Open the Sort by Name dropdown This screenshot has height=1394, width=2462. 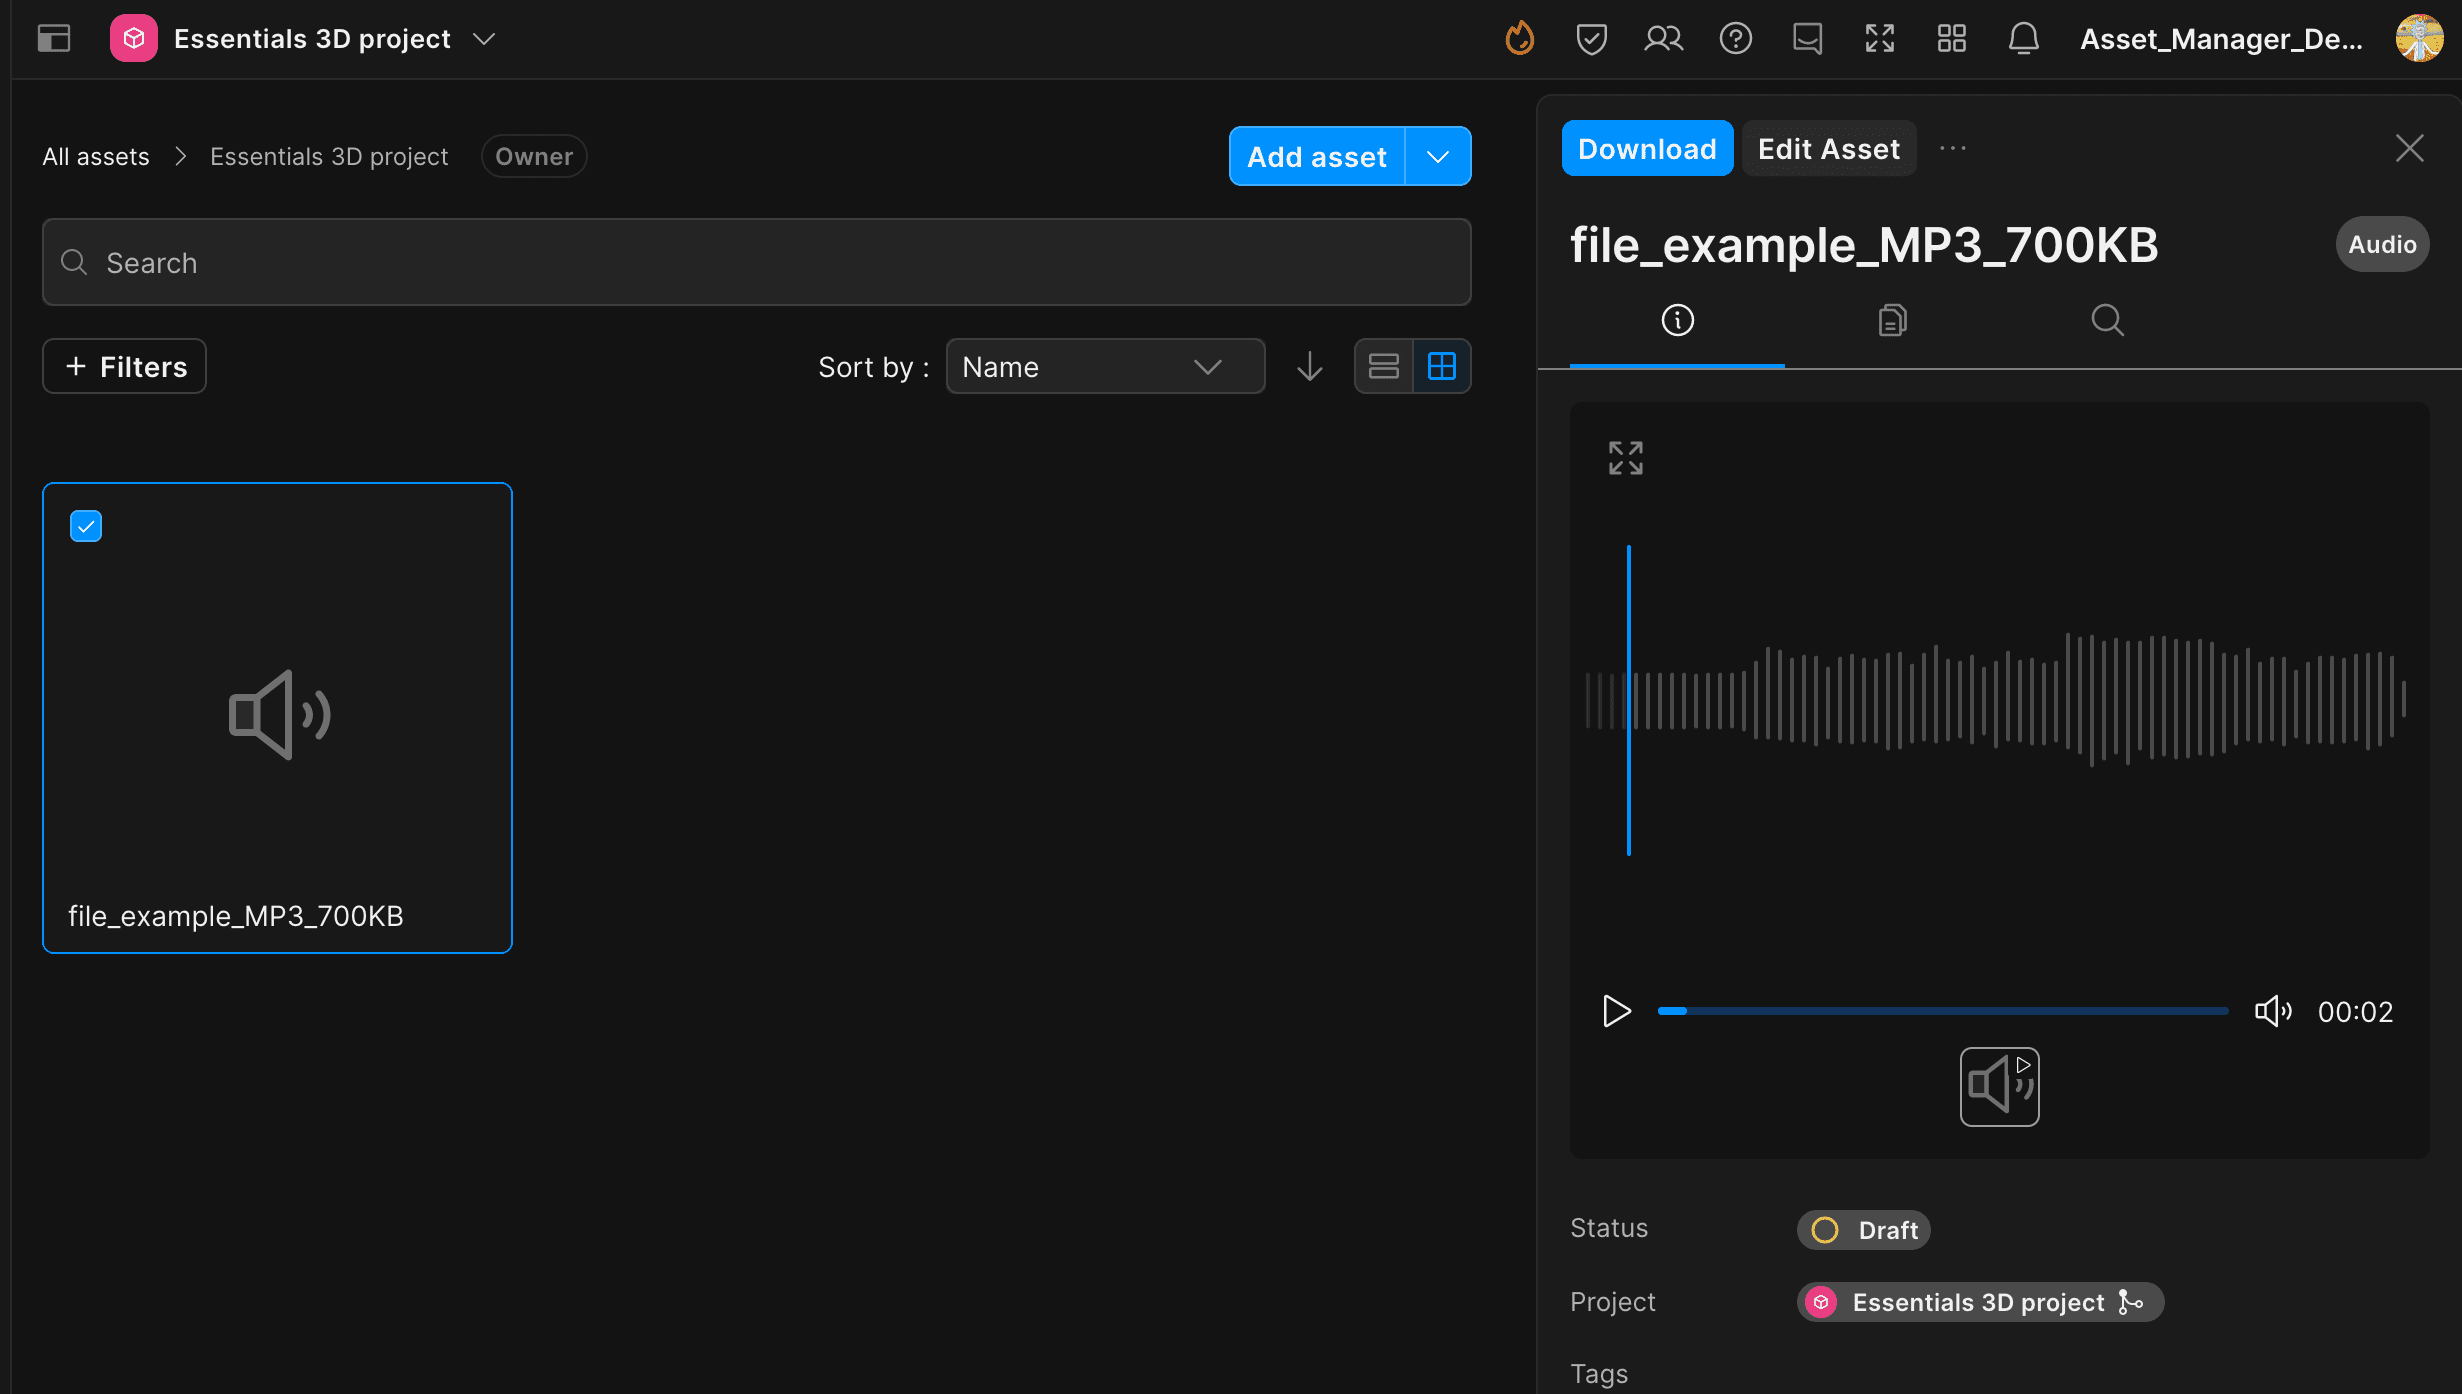tap(1105, 366)
